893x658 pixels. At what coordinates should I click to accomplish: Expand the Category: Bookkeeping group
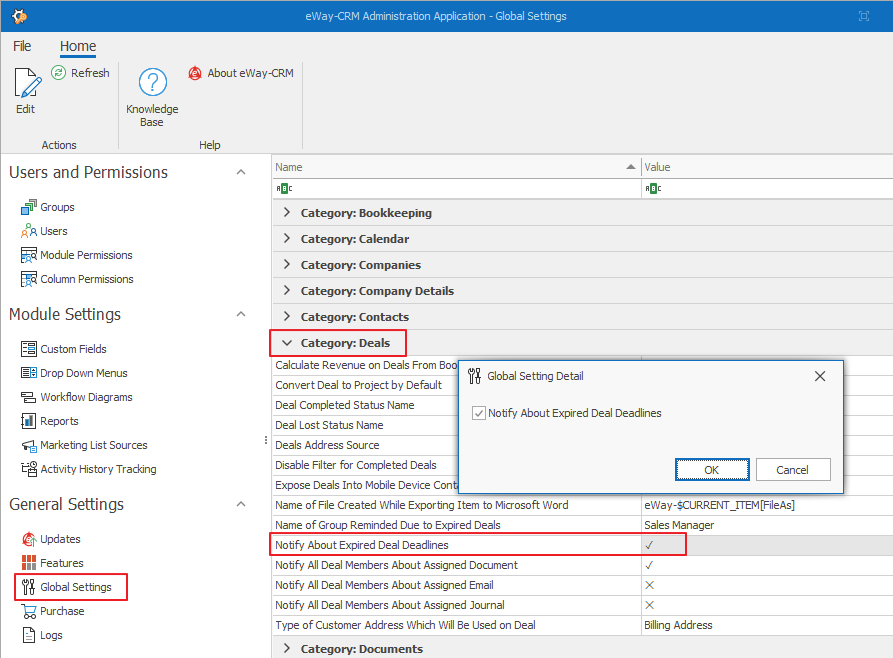(x=286, y=212)
